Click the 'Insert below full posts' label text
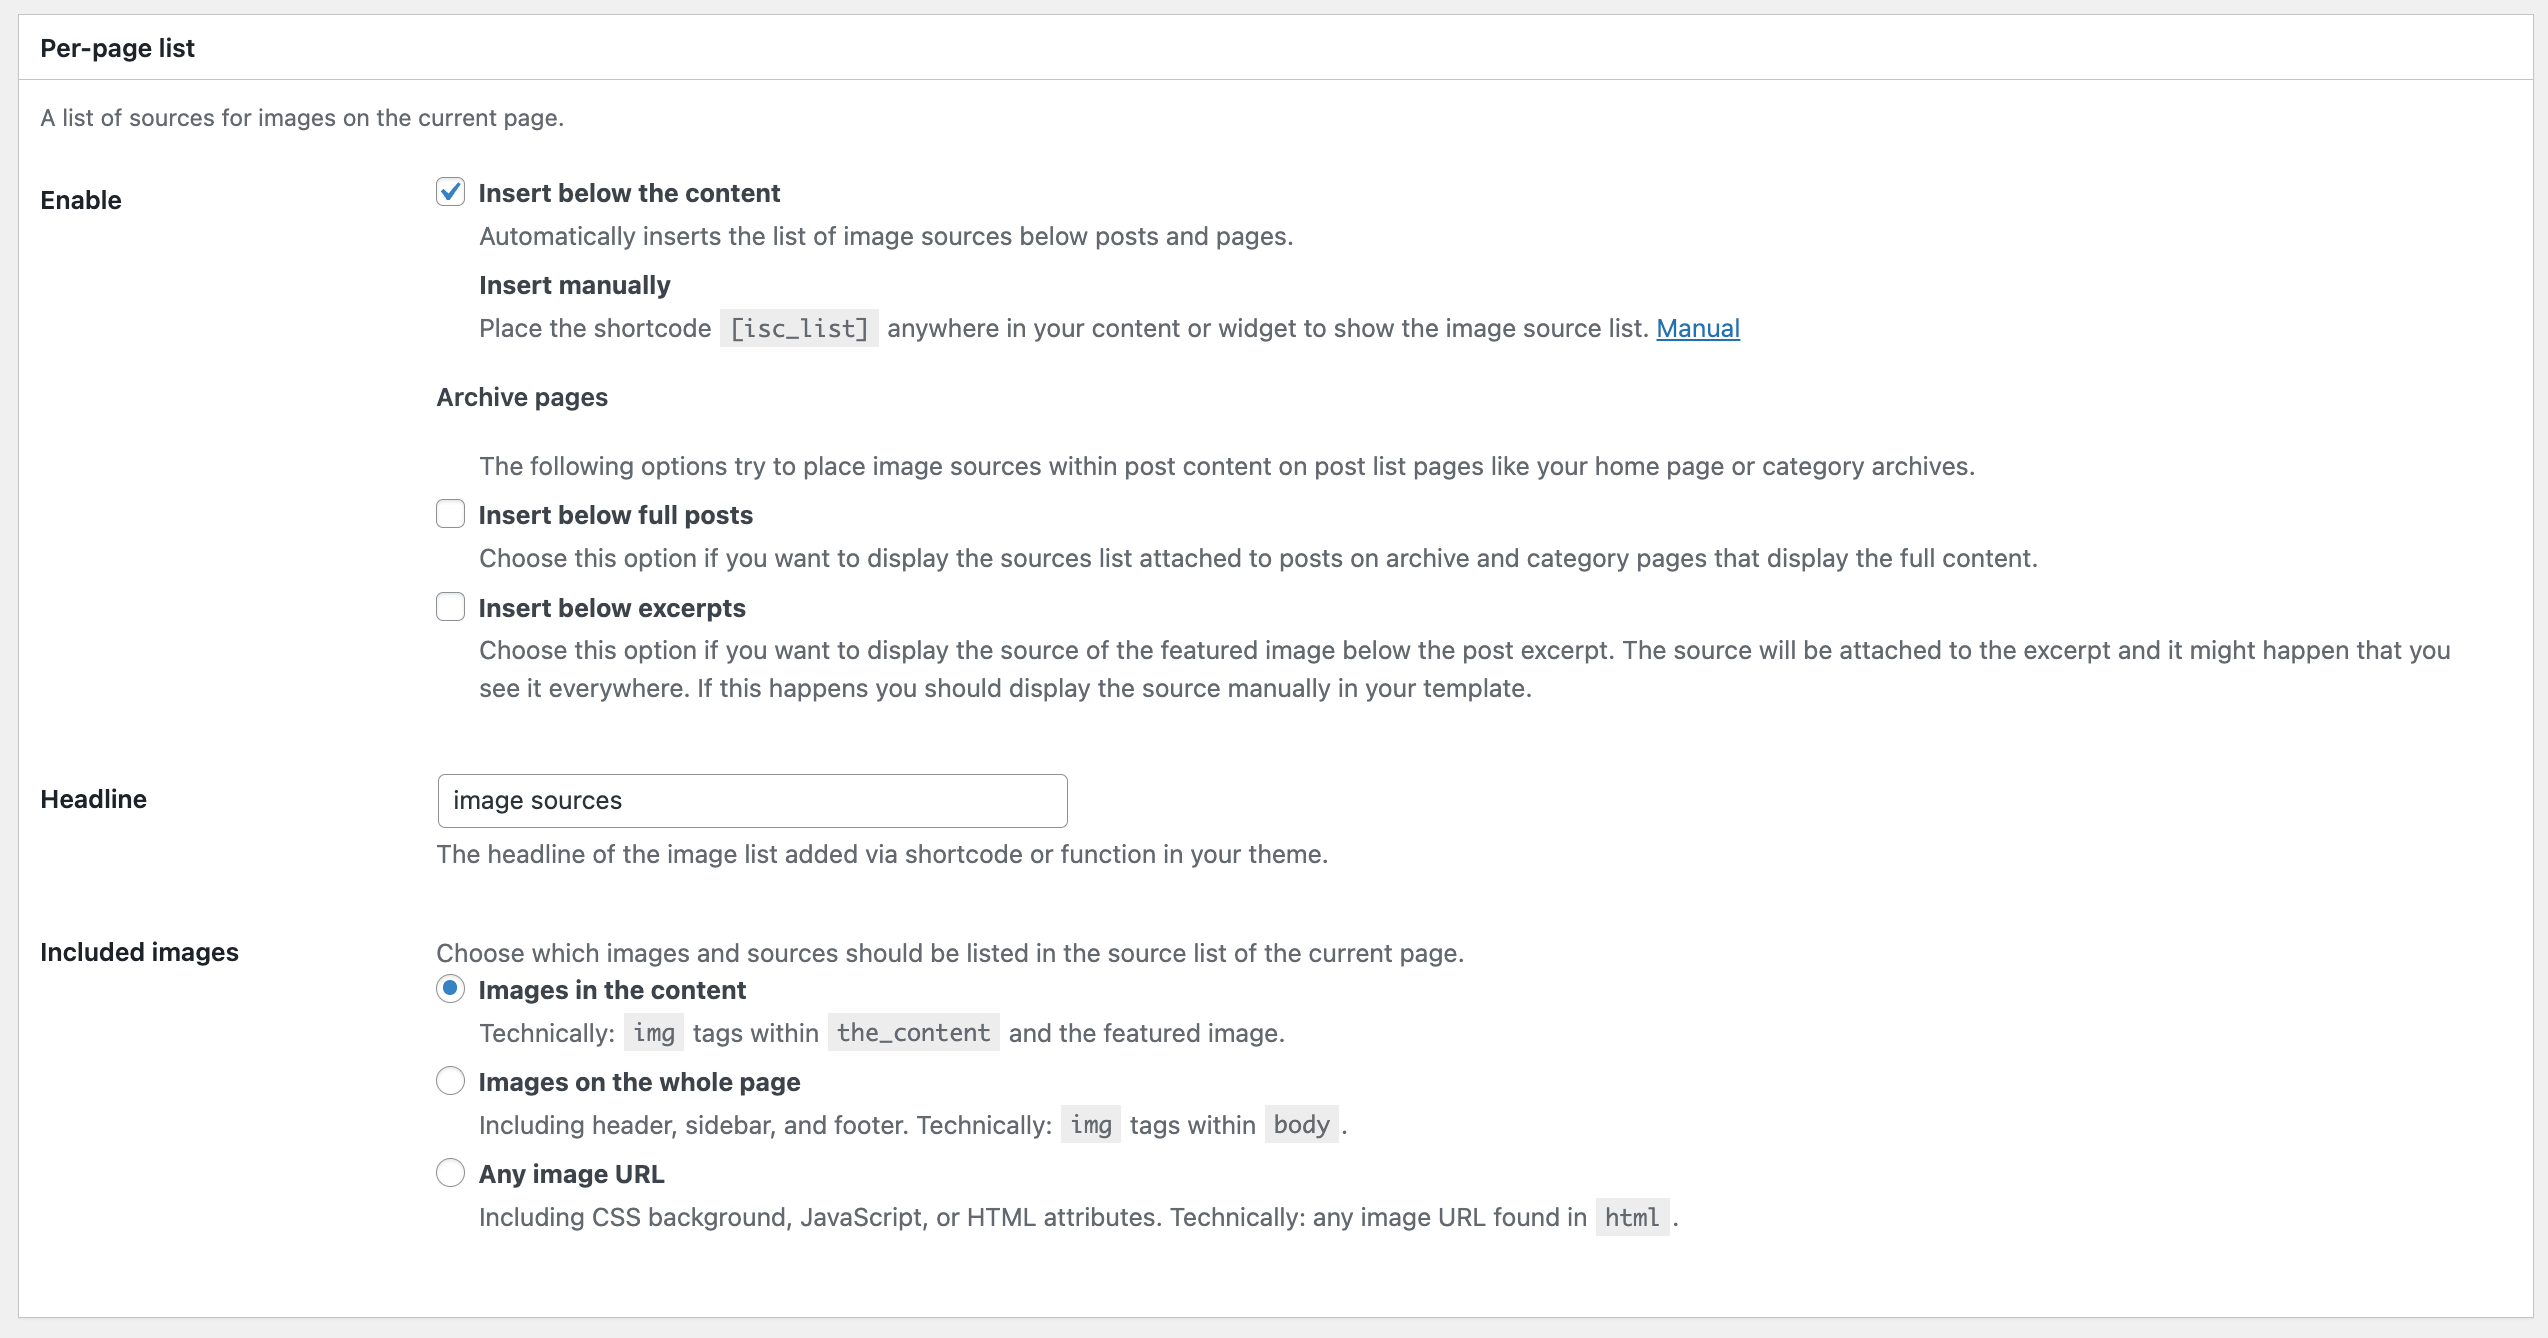 coord(615,515)
